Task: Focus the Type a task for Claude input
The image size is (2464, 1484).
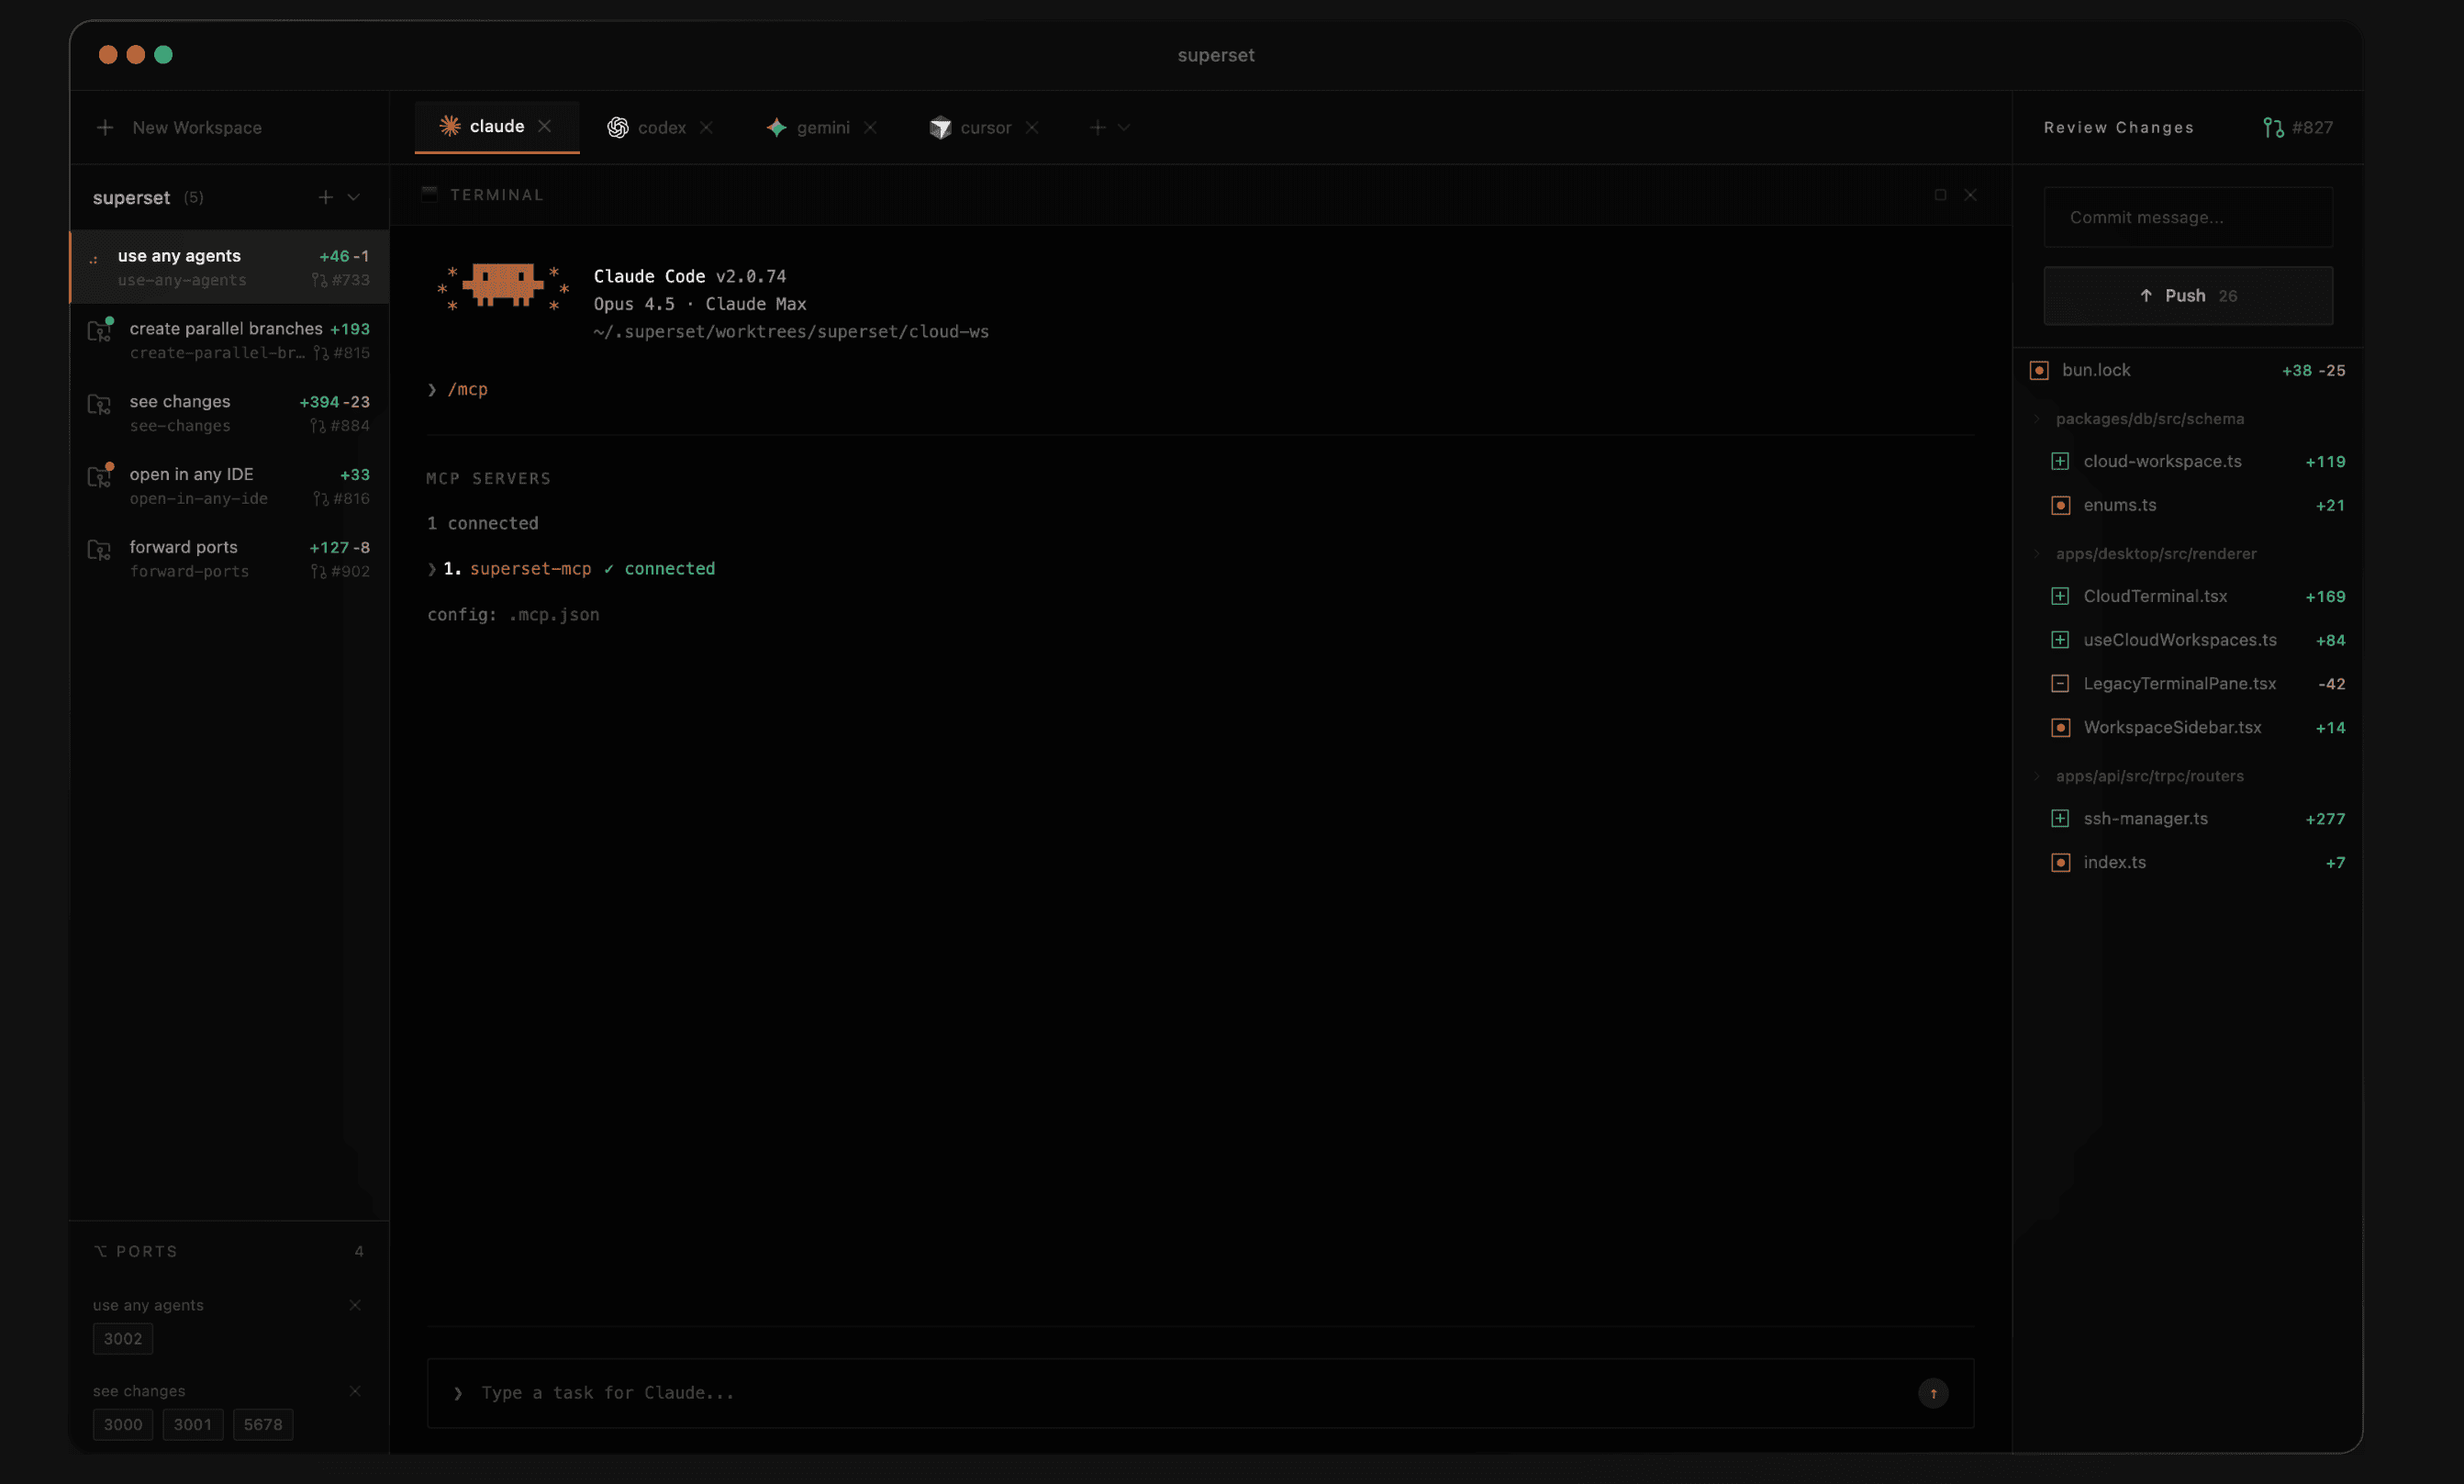Action: (x=1200, y=1393)
